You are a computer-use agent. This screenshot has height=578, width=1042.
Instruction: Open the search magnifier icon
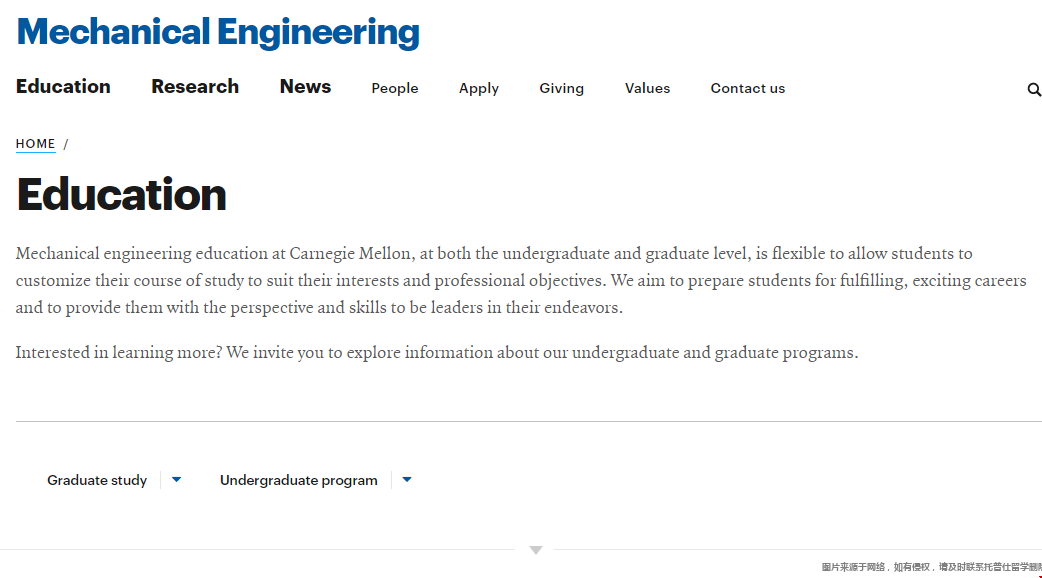[x=1034, y=90]
